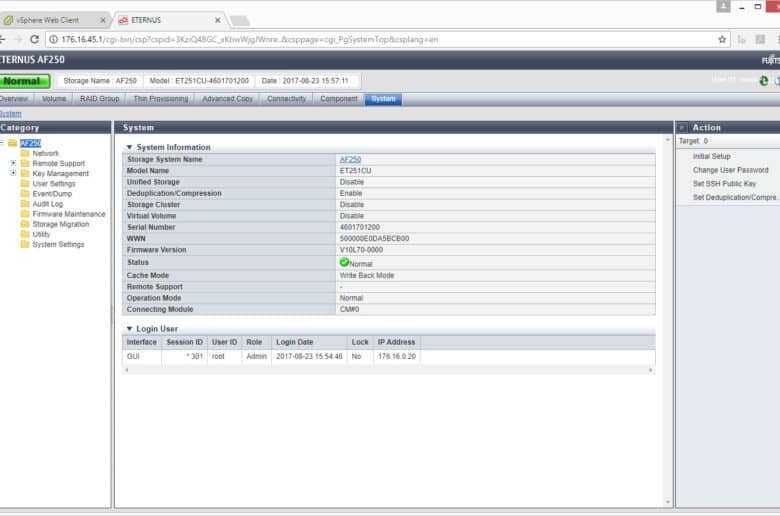The image size is (780, 516).
Task: Select System Settings in the Category tree
Action: (58, 244)
